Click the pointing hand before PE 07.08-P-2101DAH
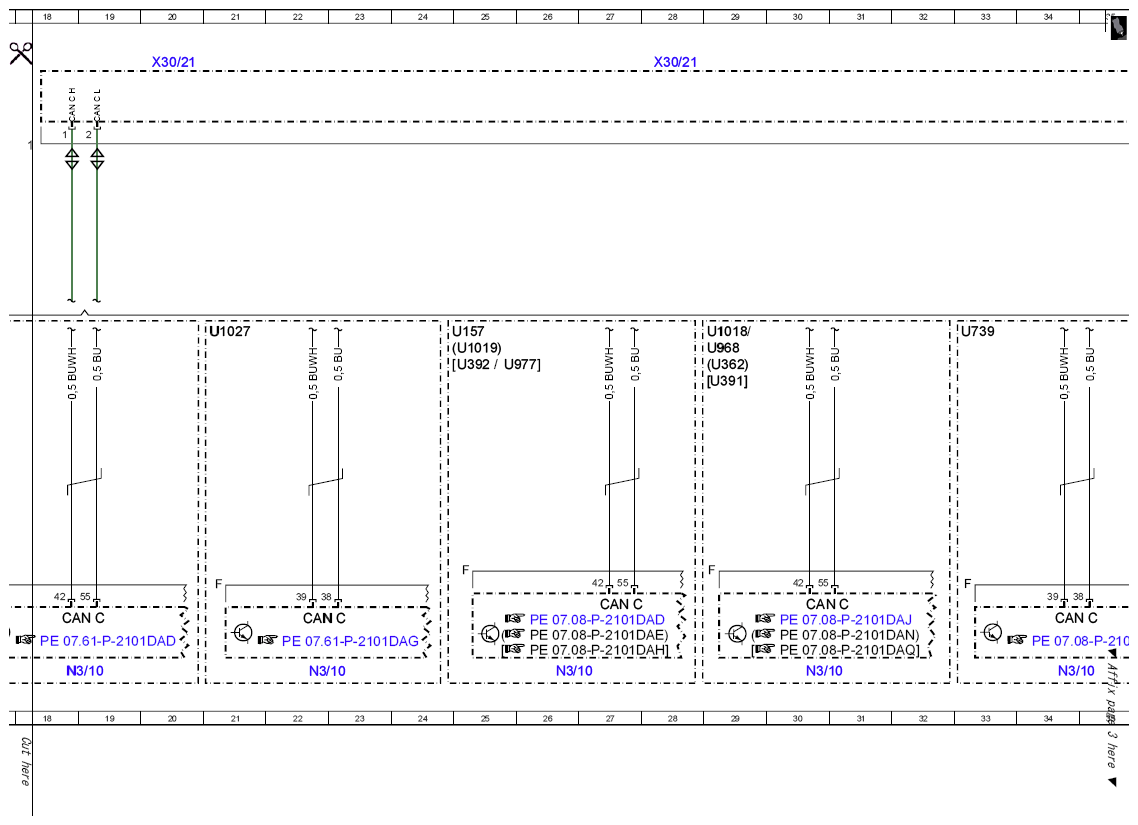Screen dimensions: 1138x825 pyautogui.click(x=515, y=649)
